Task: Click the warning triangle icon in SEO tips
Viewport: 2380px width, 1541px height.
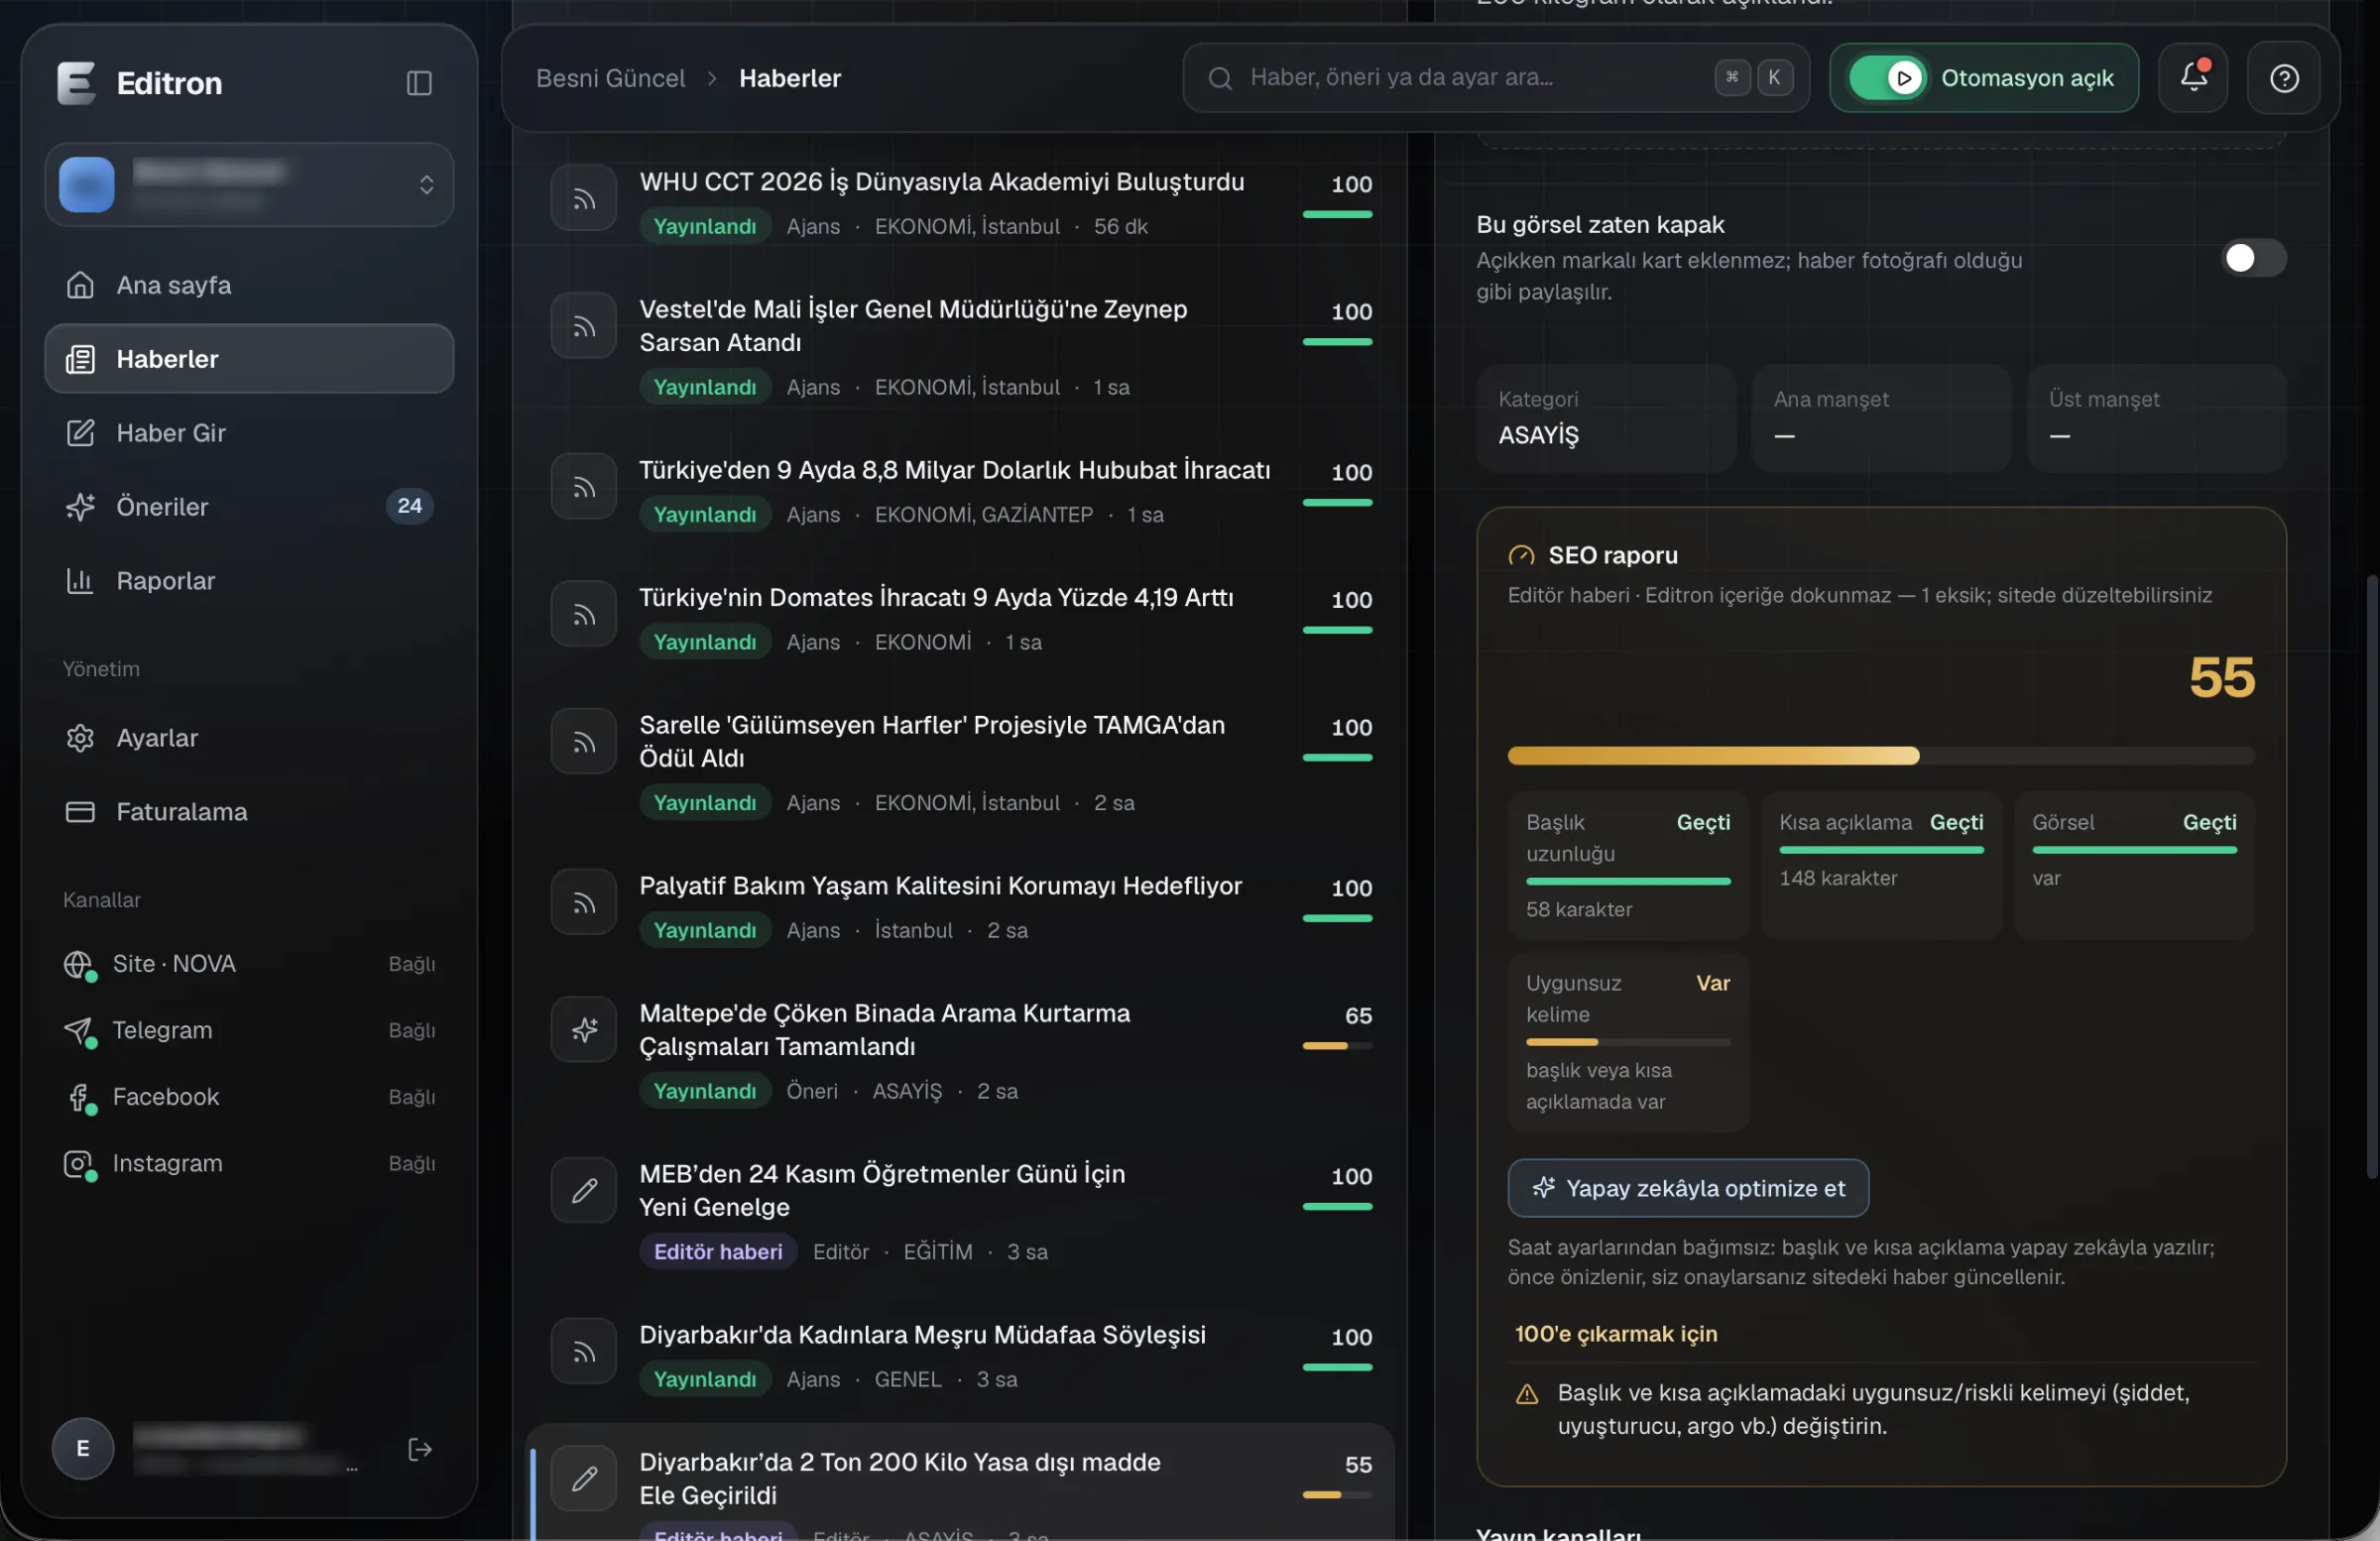Action: [1527, 1394]
